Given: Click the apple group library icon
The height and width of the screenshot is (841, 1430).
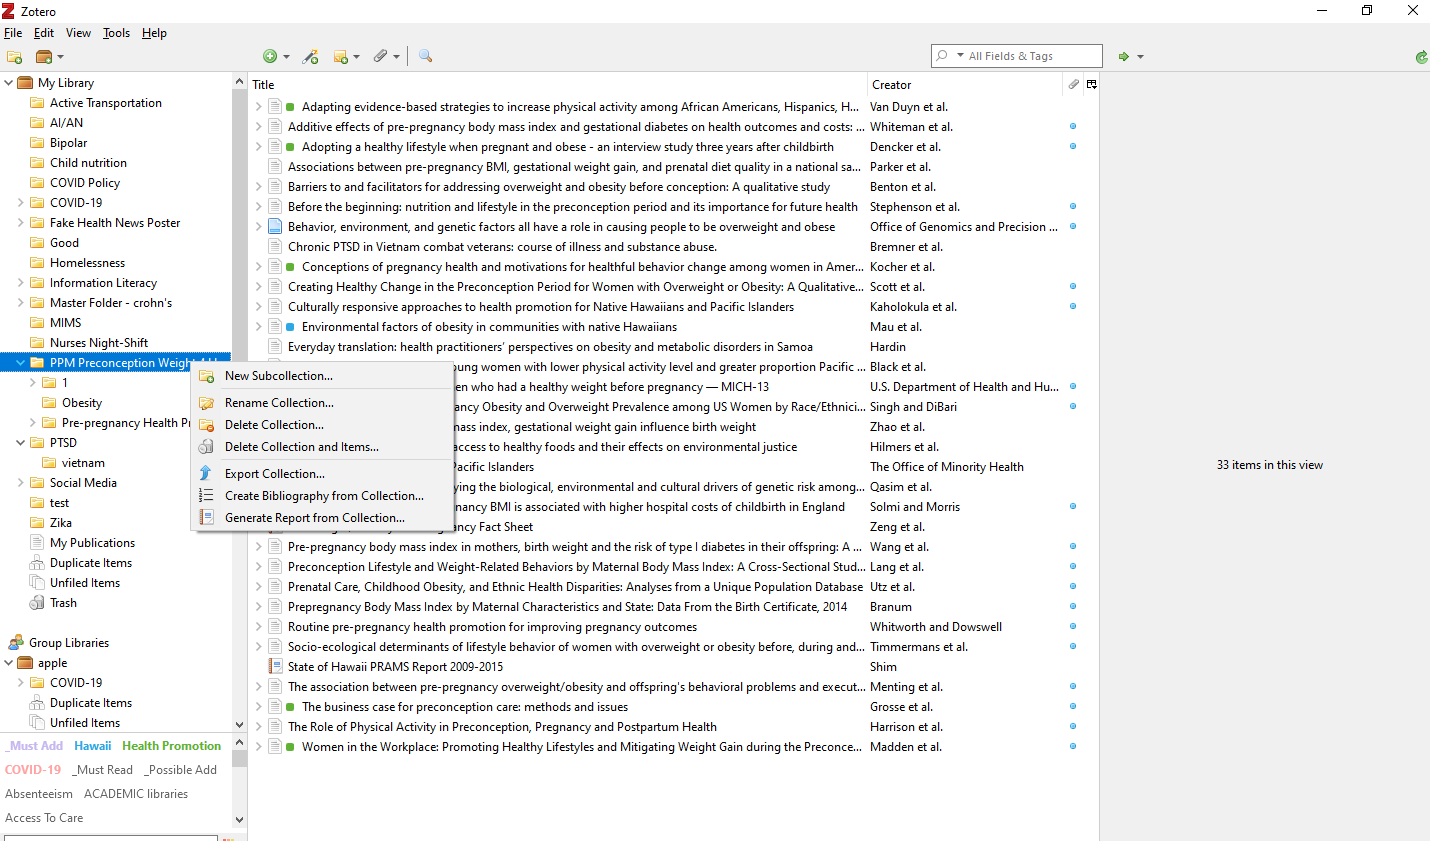Looking at the screenshot, I should point(25,663).
